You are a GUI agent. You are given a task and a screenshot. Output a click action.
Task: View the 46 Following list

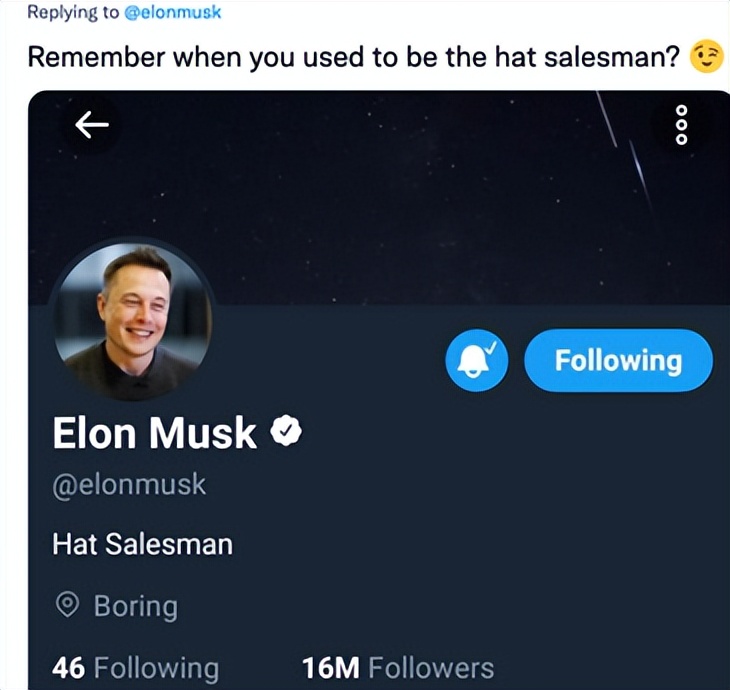point(135,668)
